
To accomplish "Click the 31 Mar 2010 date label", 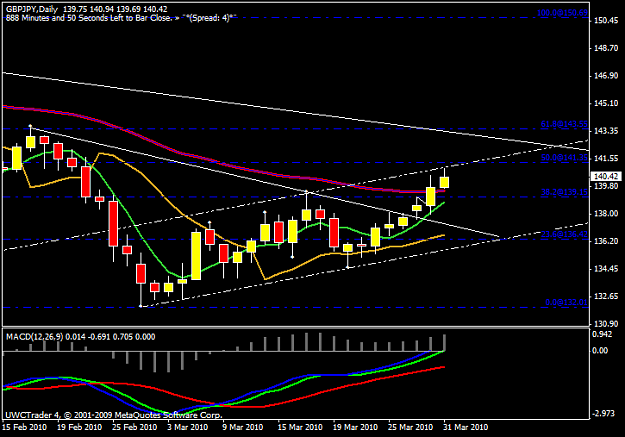I will click(x=465, y=427).
